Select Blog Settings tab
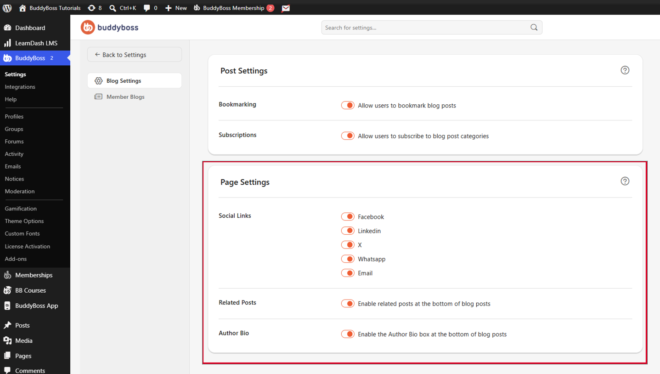Image resolution: width=660 pixels, height=374 pixels. click(x=135, y=81)
